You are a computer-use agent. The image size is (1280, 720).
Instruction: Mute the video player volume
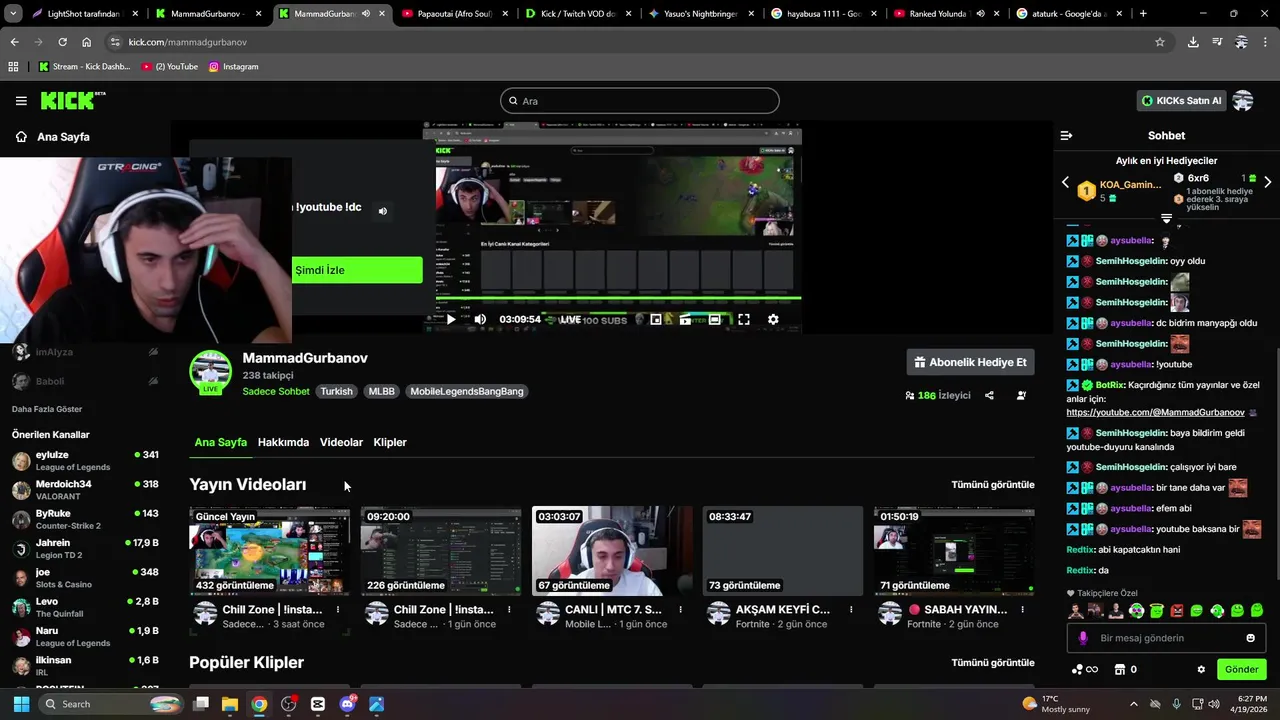tap(480, 320)
